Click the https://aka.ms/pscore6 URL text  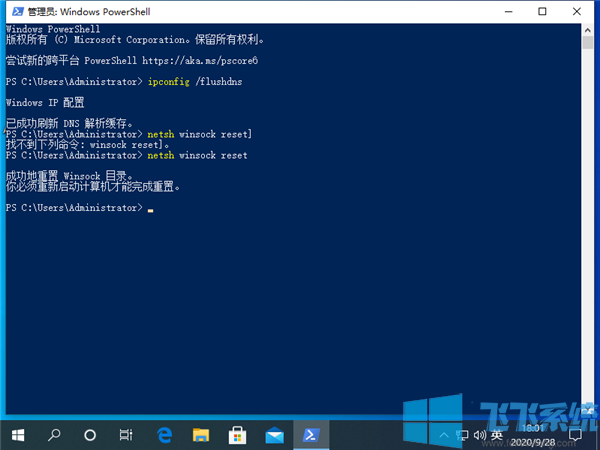[x=200, y=60]
